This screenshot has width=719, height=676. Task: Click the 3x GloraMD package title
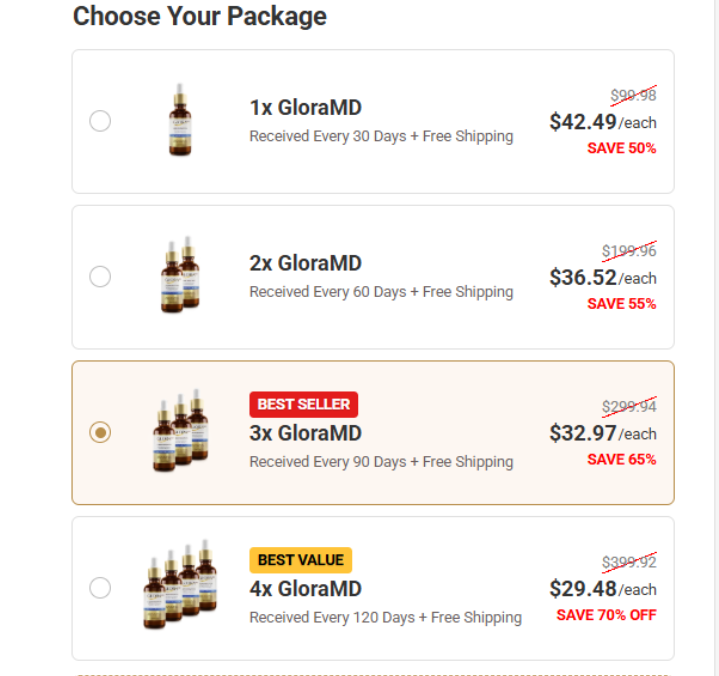(305, 434)
